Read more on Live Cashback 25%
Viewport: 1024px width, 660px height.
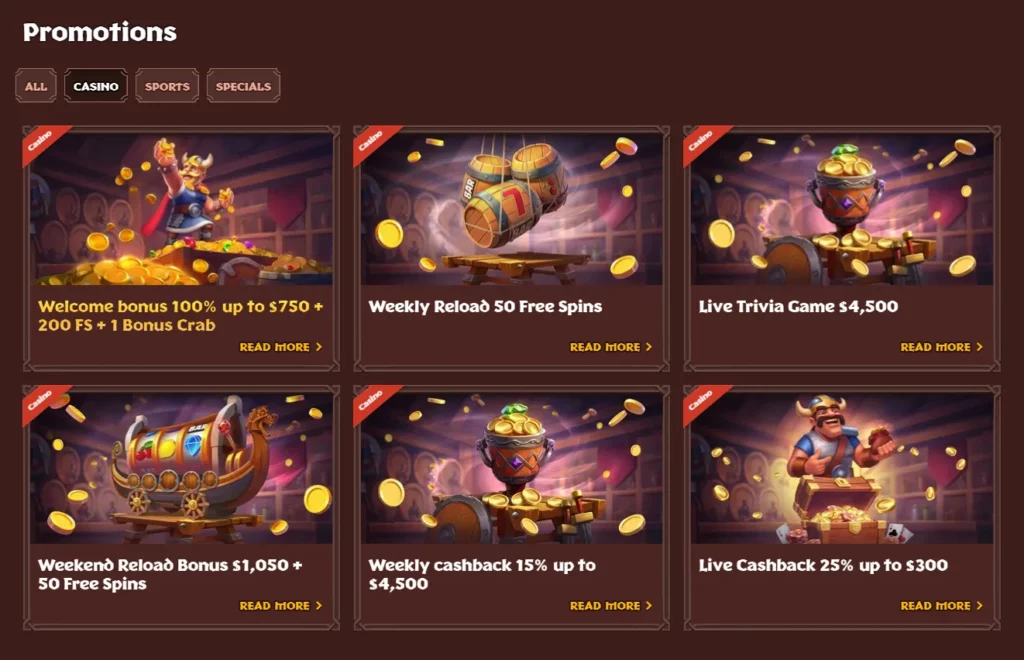[942, 606]
